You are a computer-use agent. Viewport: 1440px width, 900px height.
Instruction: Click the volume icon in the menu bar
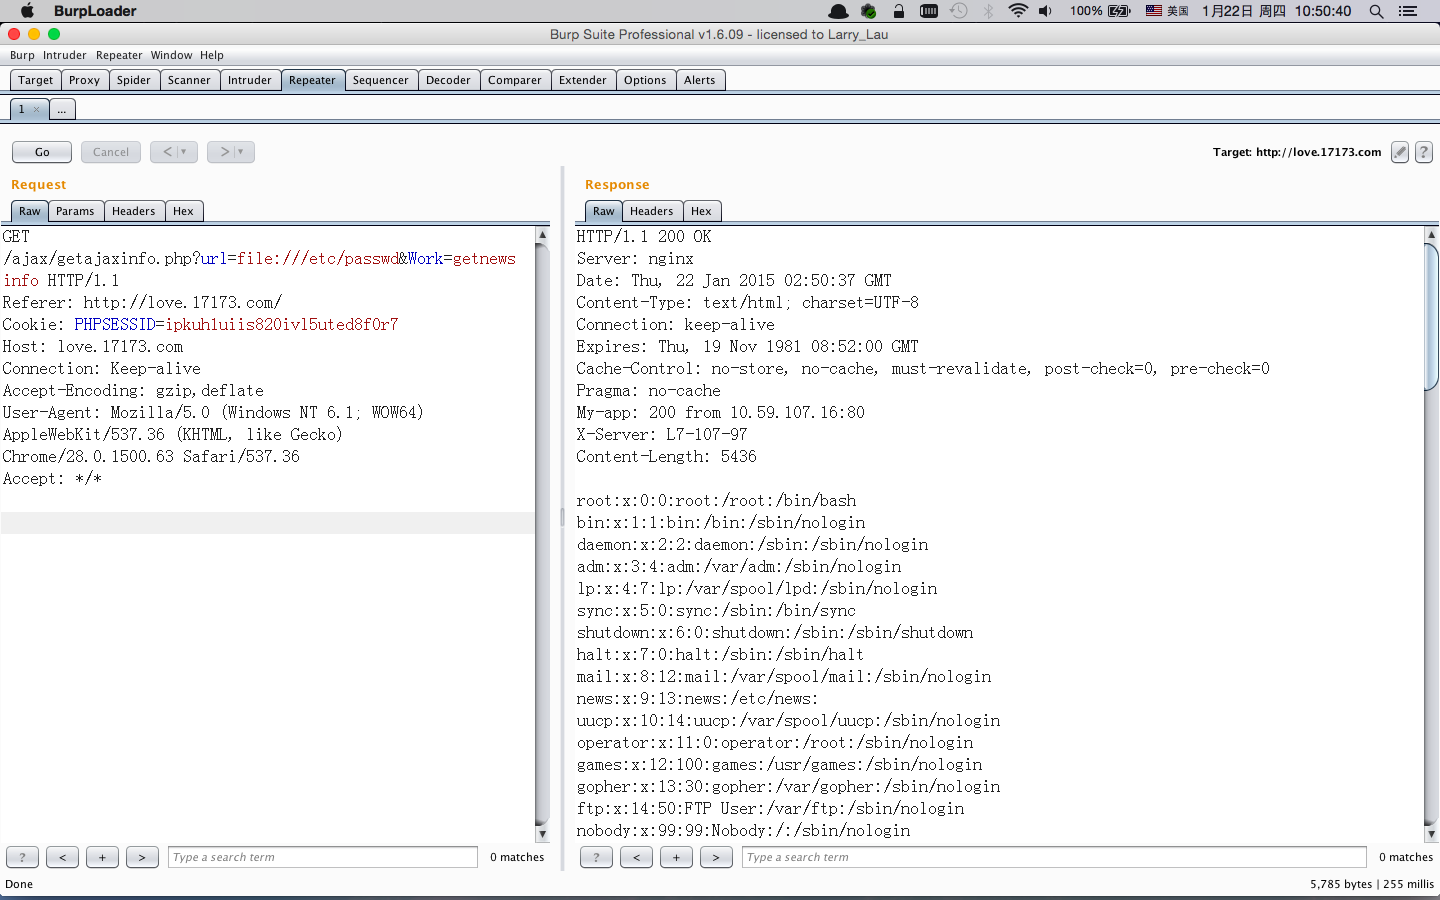pyautogui.click(x=1046, y=11)
